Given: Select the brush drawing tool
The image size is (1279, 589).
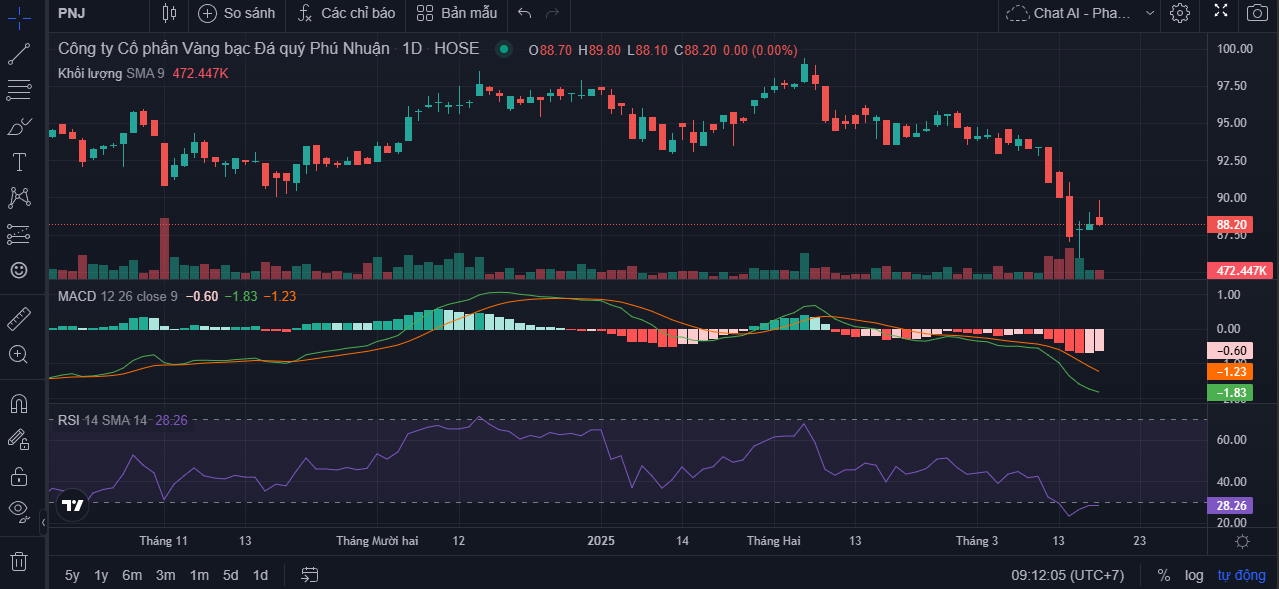Looking at the screenshot, I should [18, 126].
